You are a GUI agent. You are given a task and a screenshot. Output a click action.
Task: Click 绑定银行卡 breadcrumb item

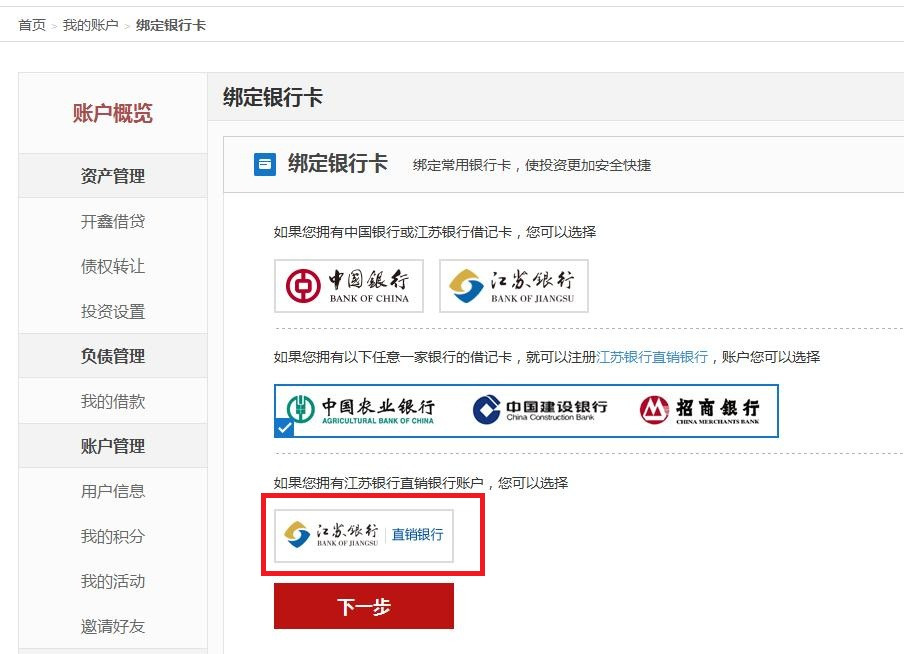(171, 25)
